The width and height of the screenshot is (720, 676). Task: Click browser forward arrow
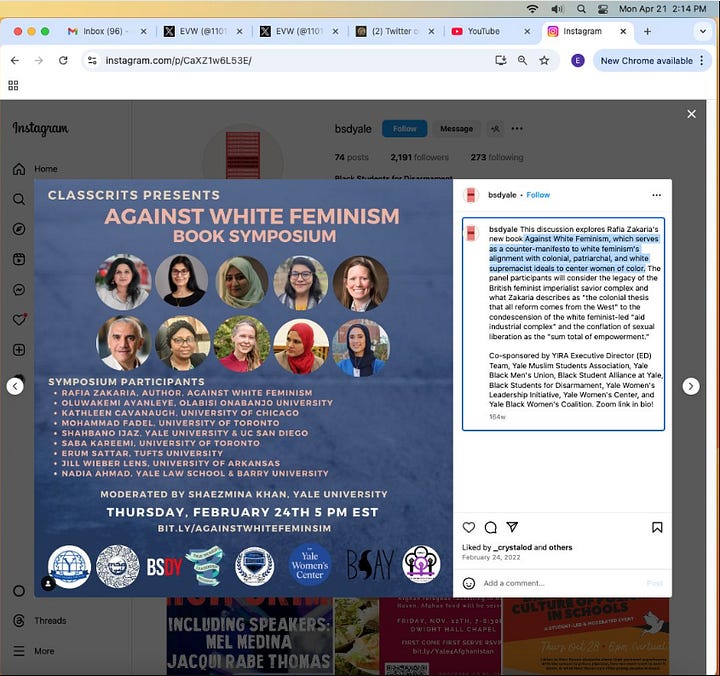point(39,61)
